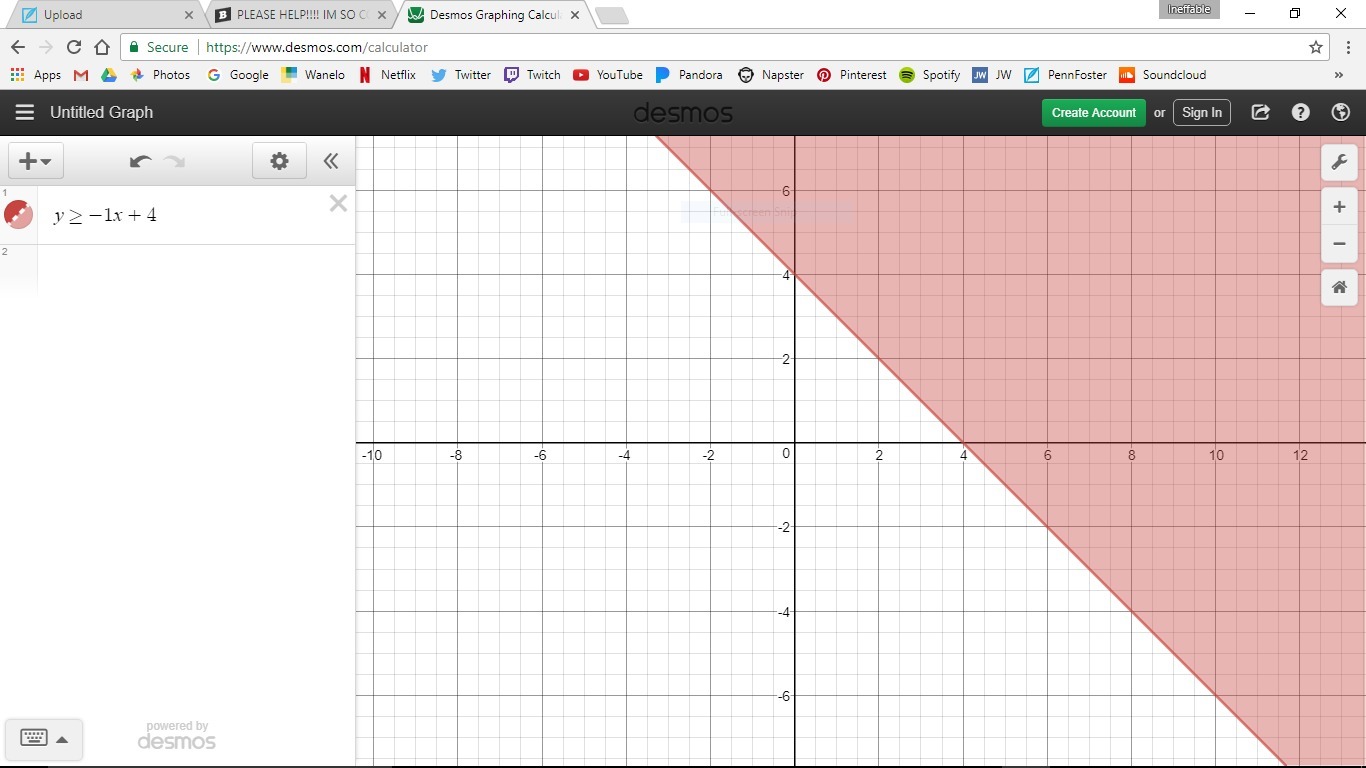Expand the hidden bookmarks overflow chevron
The width and height of the screenshot is (1366, 768).
tap(1339, 75)
